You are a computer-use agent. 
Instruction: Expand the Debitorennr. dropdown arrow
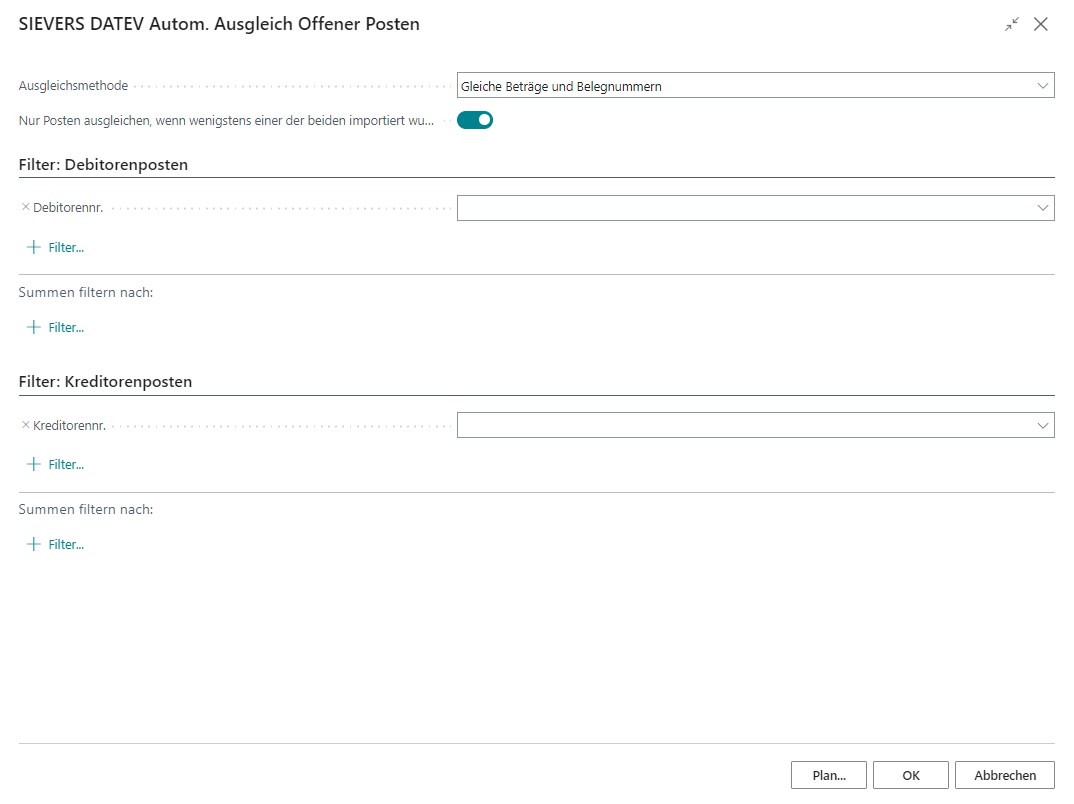click(1043, 208)
